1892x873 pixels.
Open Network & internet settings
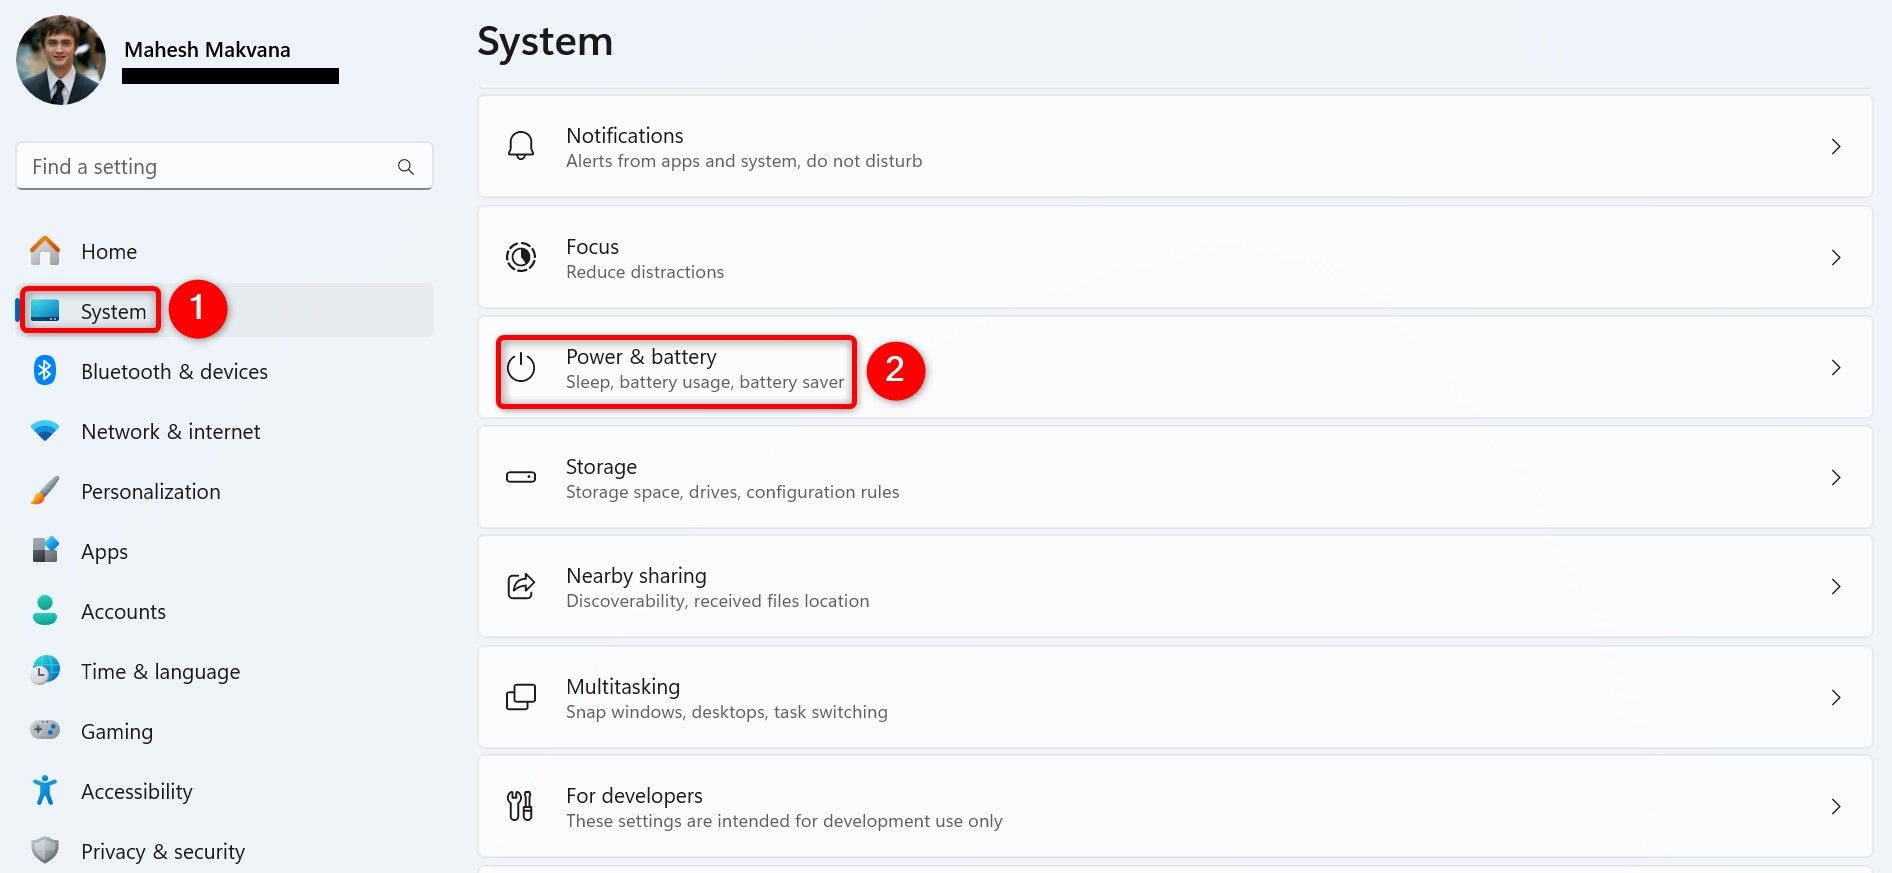tap(225, 431)
